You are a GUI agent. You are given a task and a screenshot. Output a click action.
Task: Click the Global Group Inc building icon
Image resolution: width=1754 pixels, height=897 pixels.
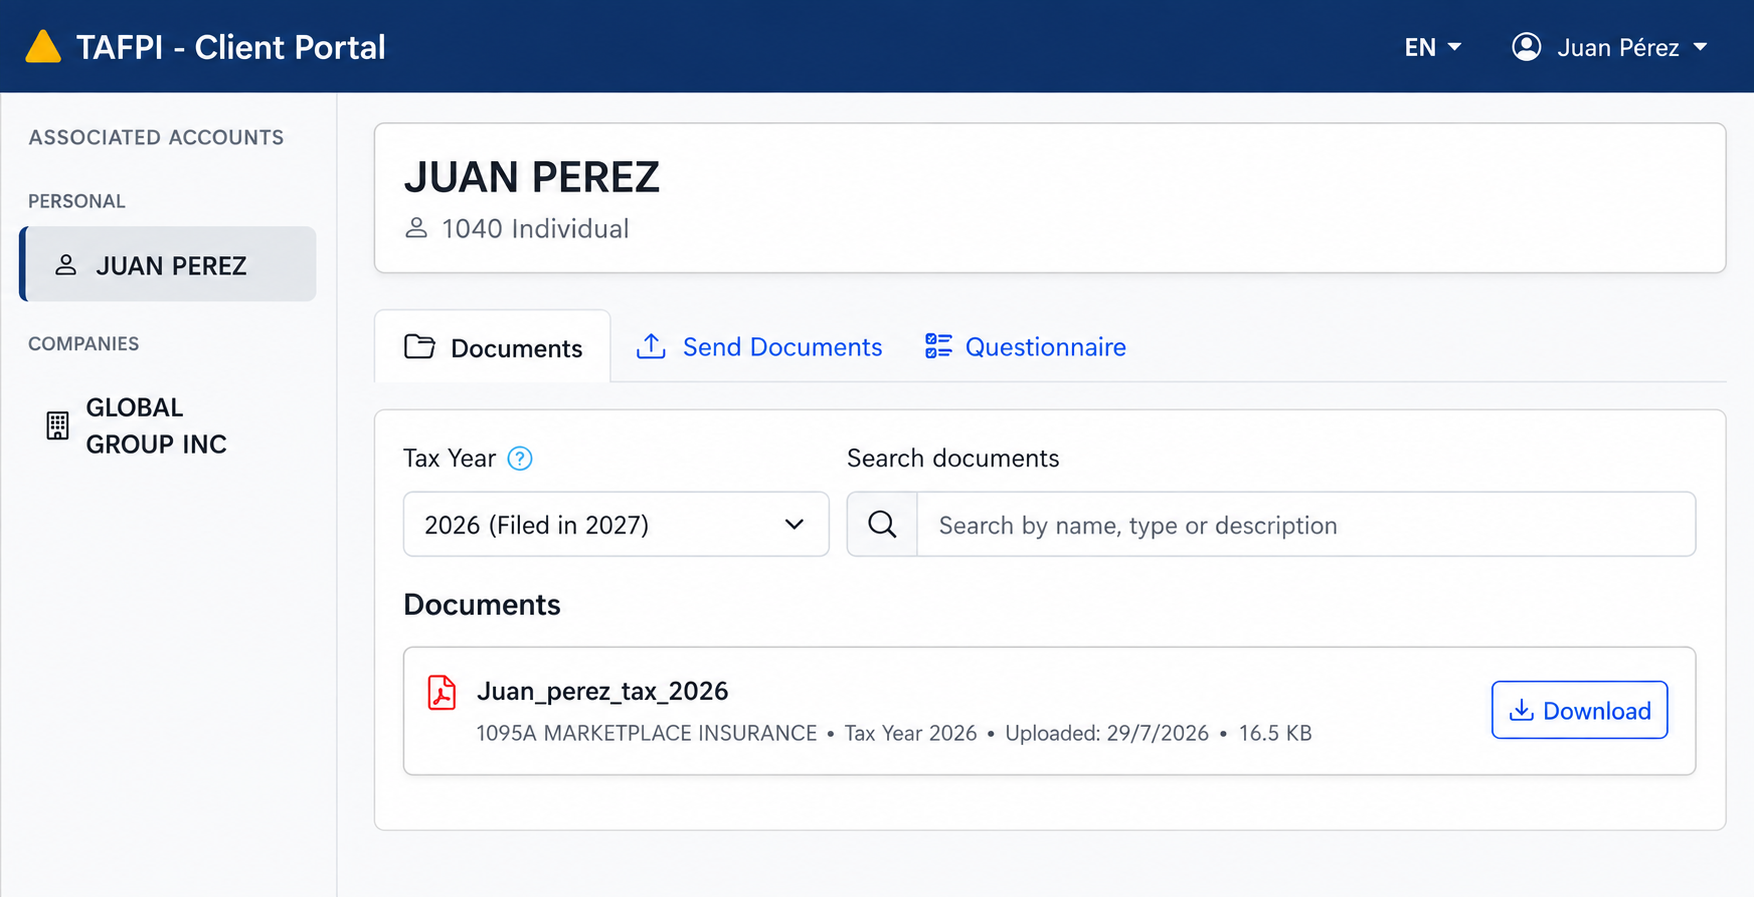[x=58, y=426]
